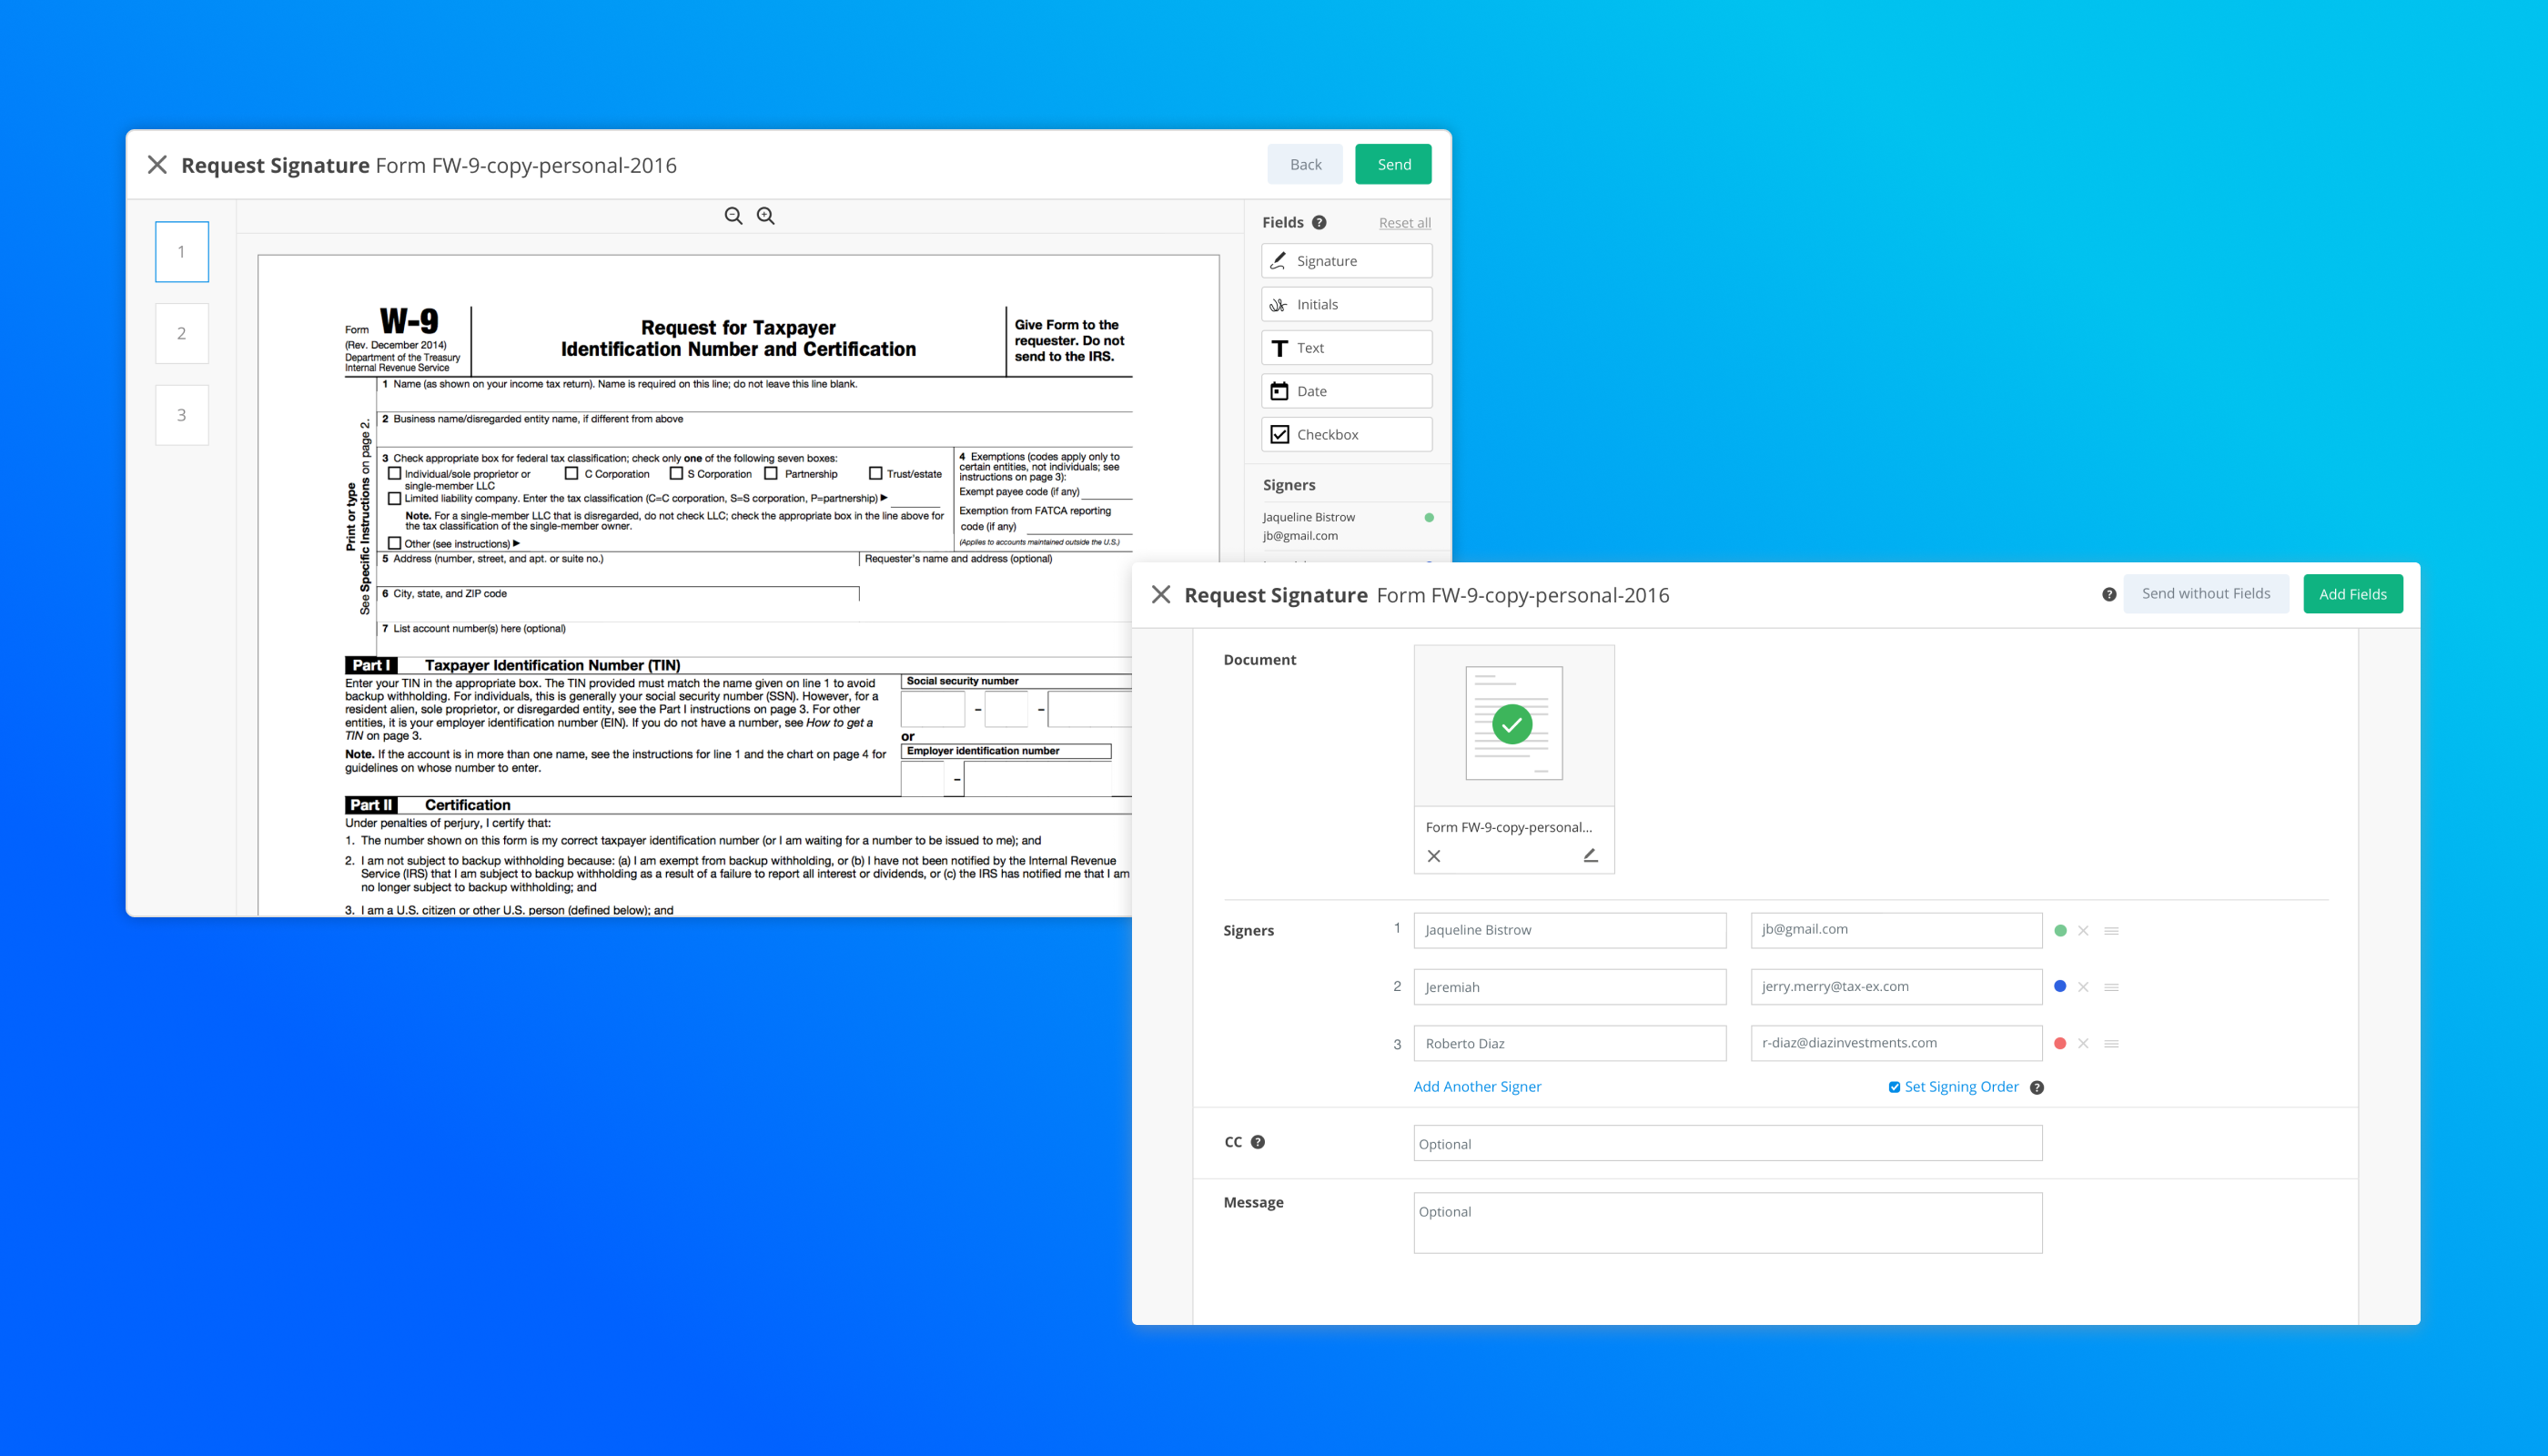The image size is (2548, 1456).
Task: Add a Text field
Action: tap(1346, 348)
